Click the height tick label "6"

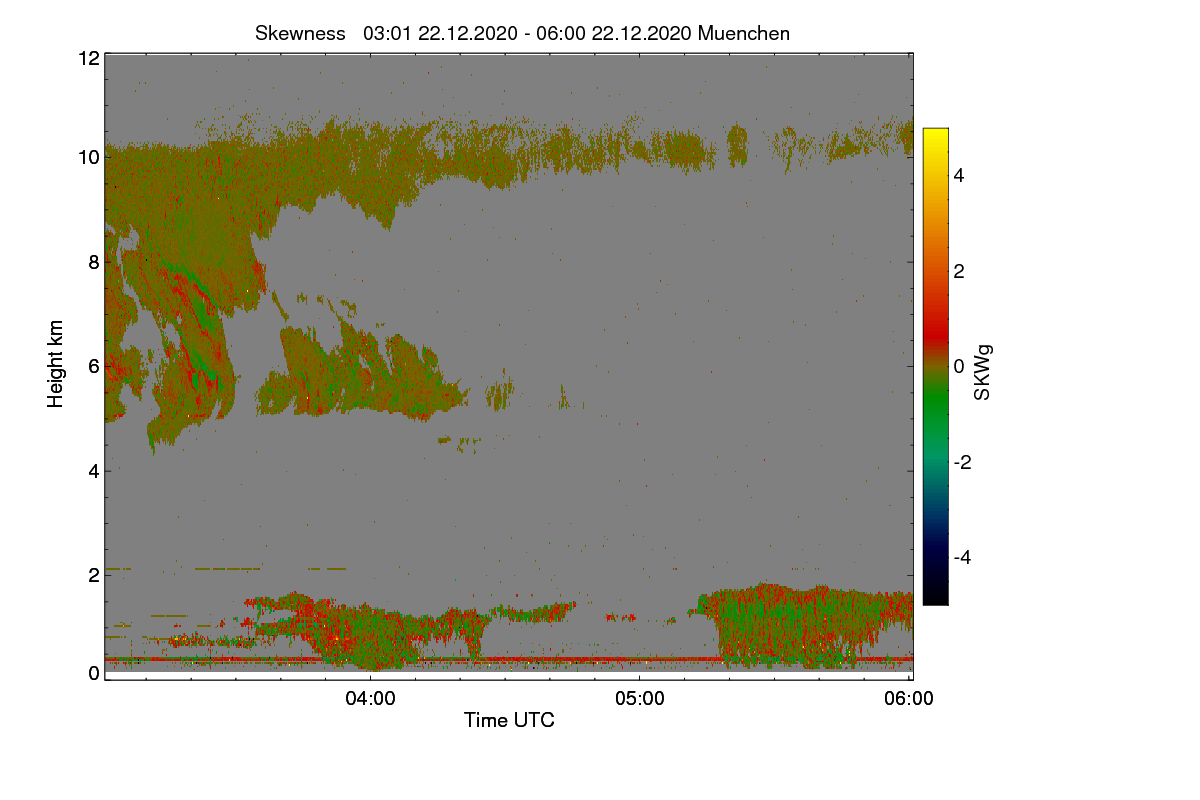point(94,366)
